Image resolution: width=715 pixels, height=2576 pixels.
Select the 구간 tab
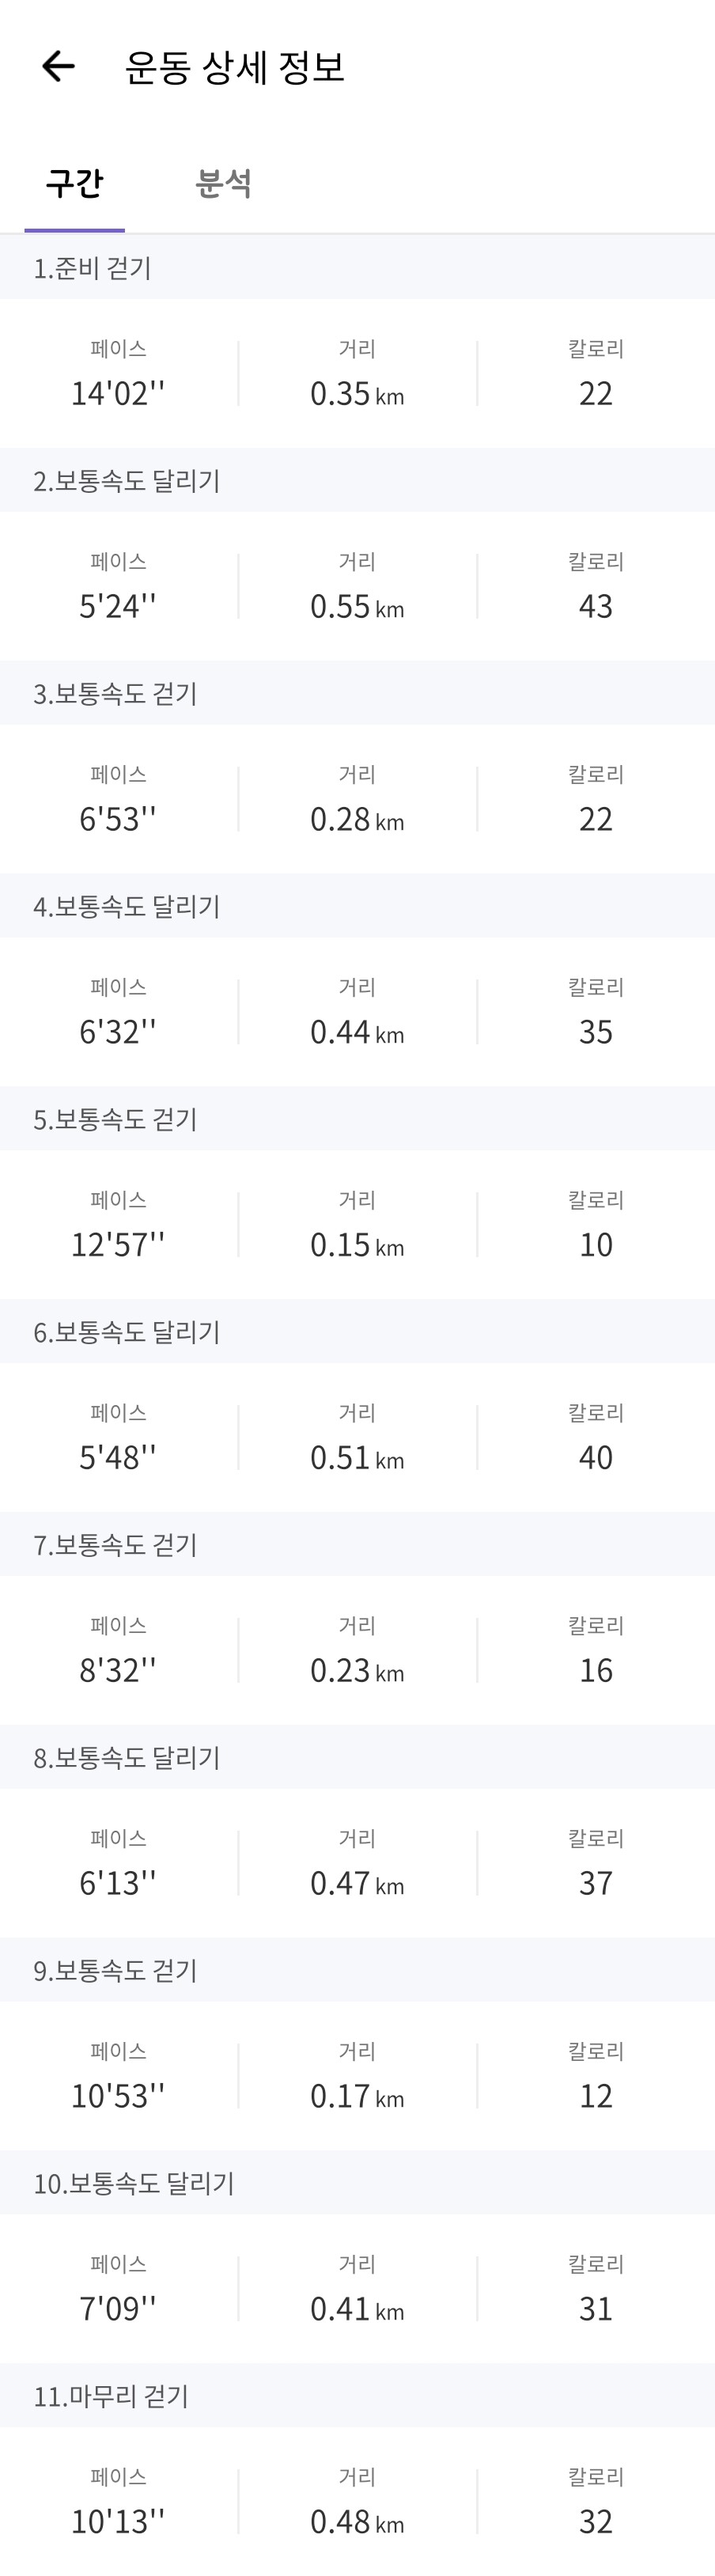point(74,183)
